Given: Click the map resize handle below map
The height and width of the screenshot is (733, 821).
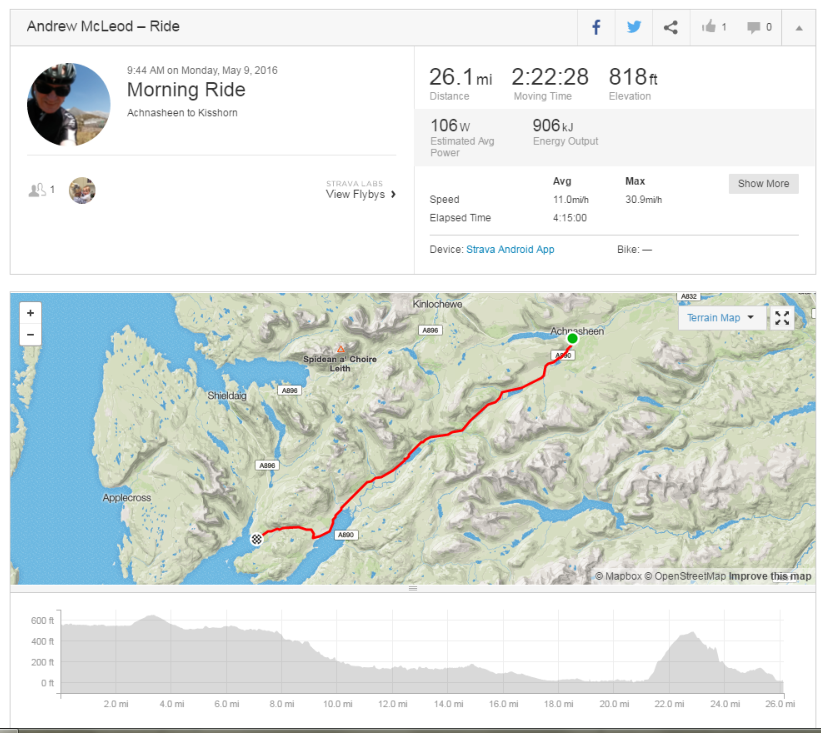Looking at the screenshot, I should pos(413,588).
